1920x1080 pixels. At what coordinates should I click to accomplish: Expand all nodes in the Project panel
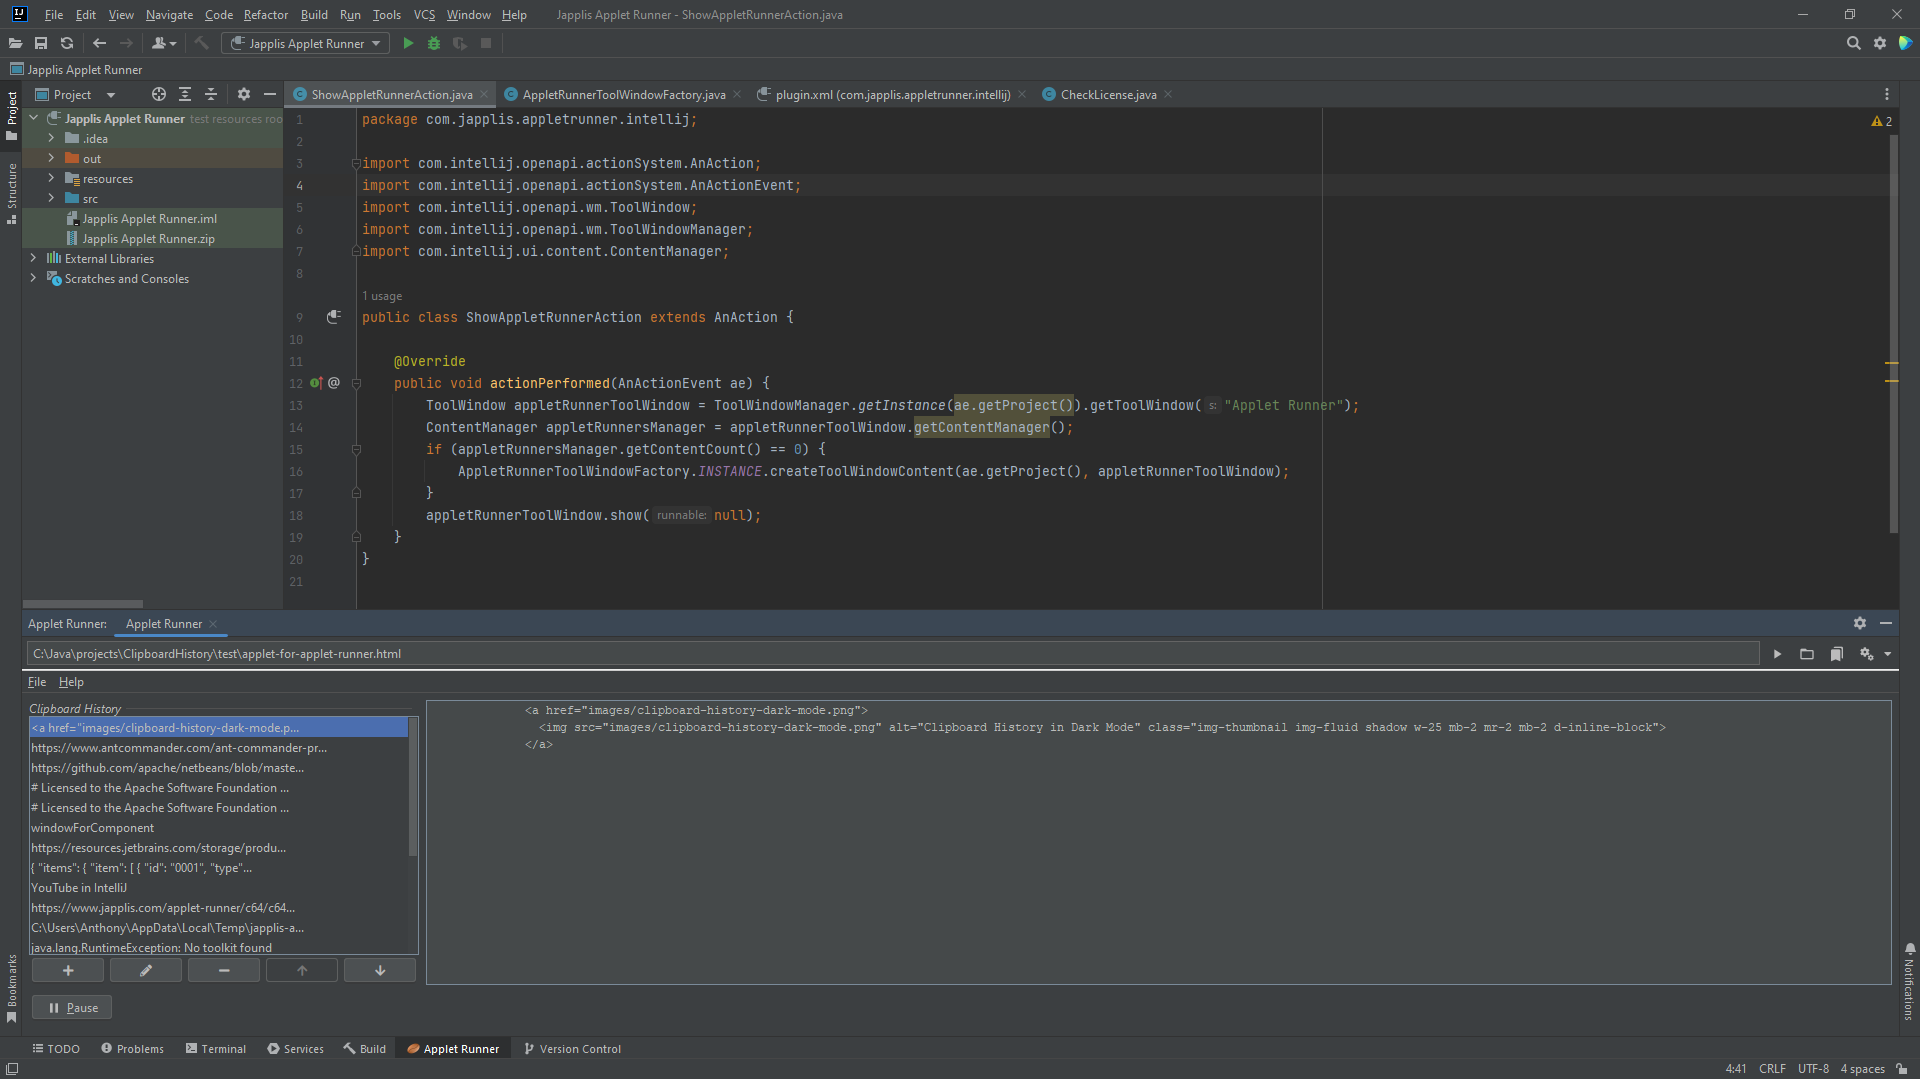click(185, 94)
